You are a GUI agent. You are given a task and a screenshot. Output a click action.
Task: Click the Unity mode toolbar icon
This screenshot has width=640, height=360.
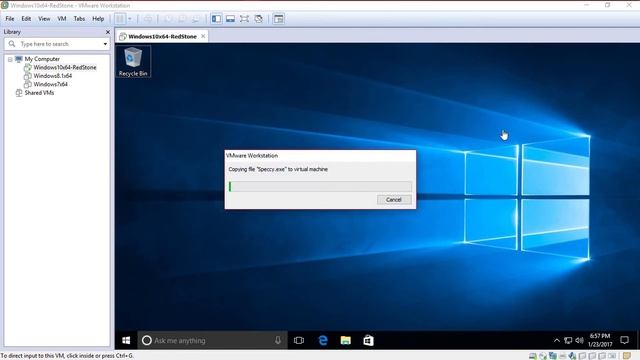[x=258, y=19]
